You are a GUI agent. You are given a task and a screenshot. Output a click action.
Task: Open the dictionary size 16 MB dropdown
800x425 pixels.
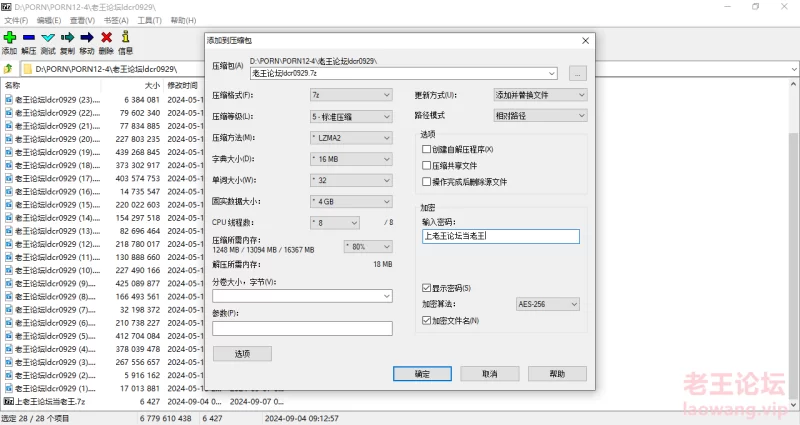point(351,159)
